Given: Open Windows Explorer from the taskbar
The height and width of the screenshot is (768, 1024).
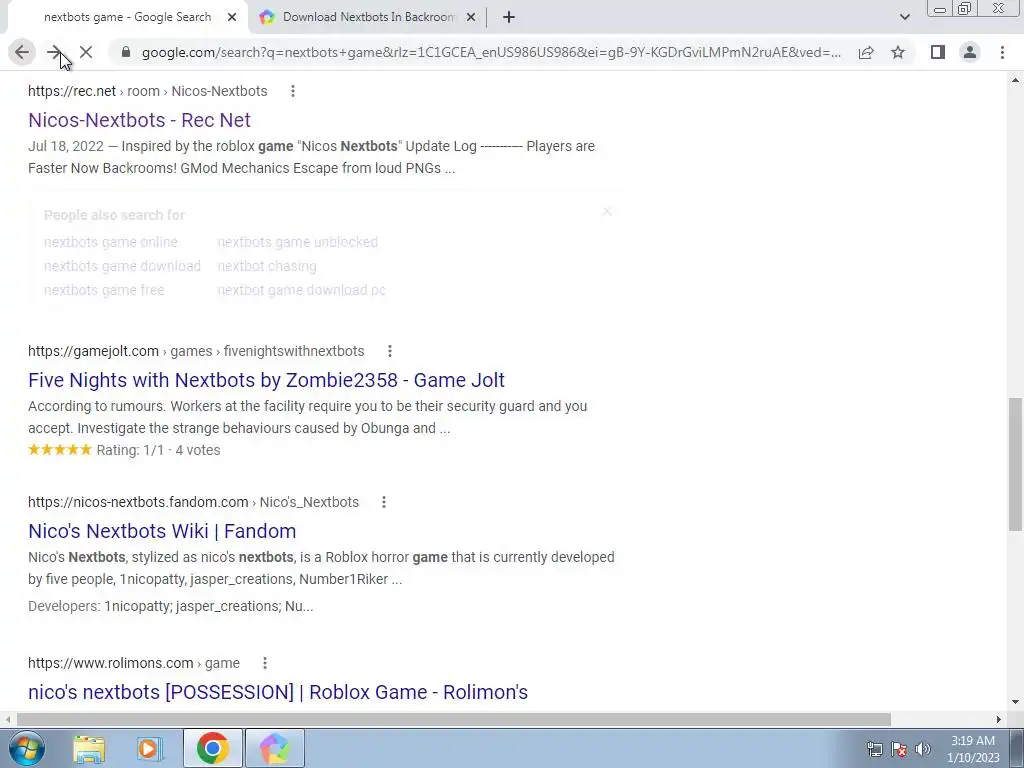Looking at the screenshot, I should [x=89, y=748].
